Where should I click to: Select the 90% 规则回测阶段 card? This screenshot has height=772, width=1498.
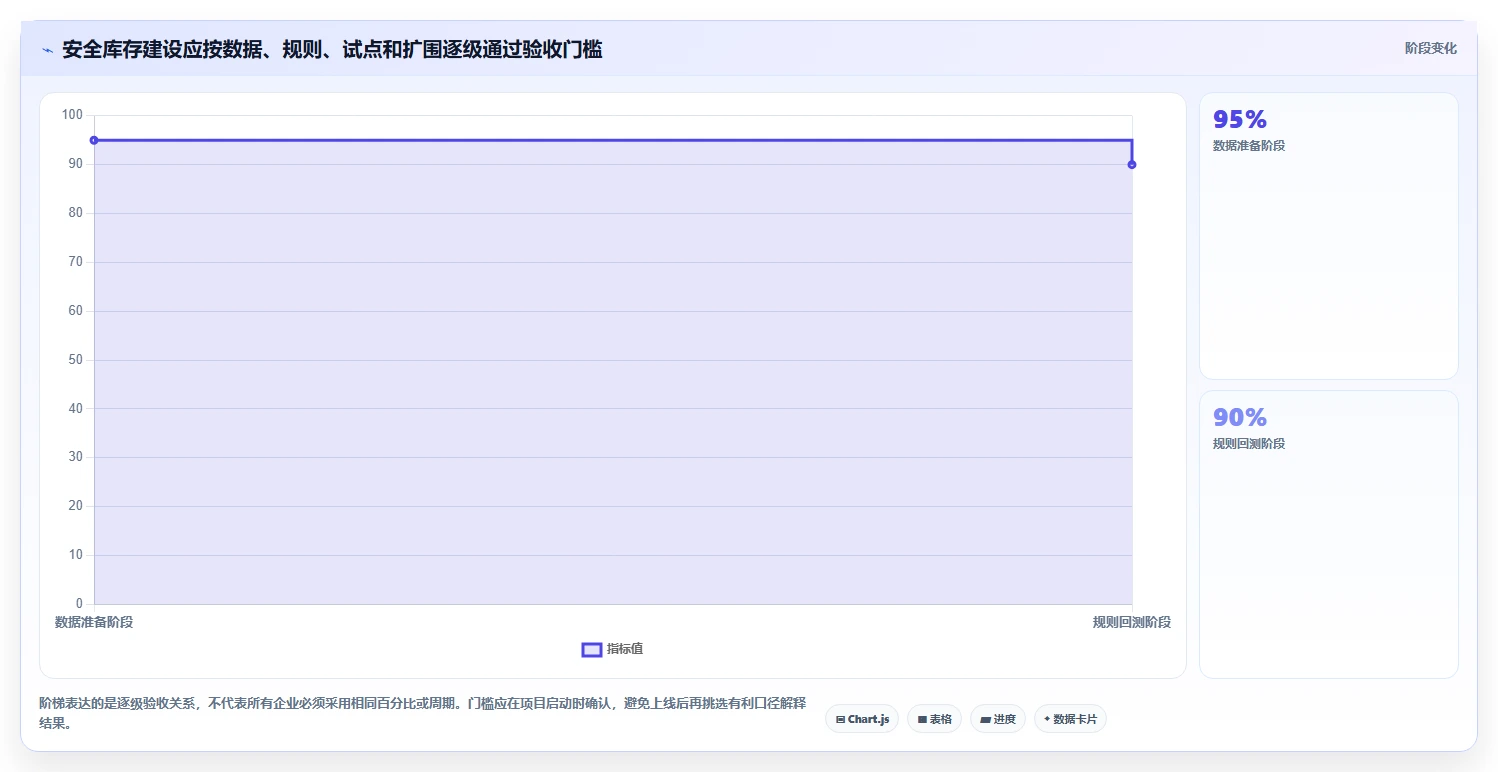coord(1328,534)
